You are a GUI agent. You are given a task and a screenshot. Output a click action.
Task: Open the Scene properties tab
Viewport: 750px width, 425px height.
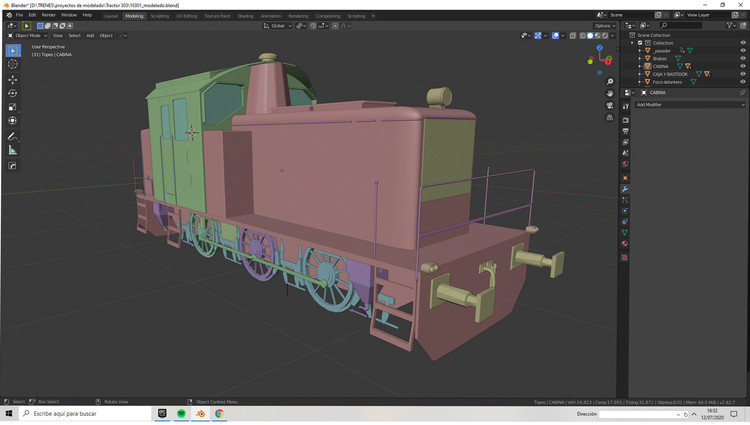625,153
